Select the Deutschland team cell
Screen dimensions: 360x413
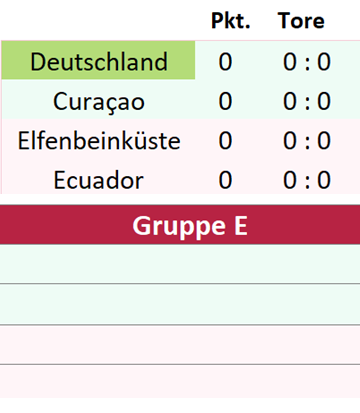coord(98,60)
